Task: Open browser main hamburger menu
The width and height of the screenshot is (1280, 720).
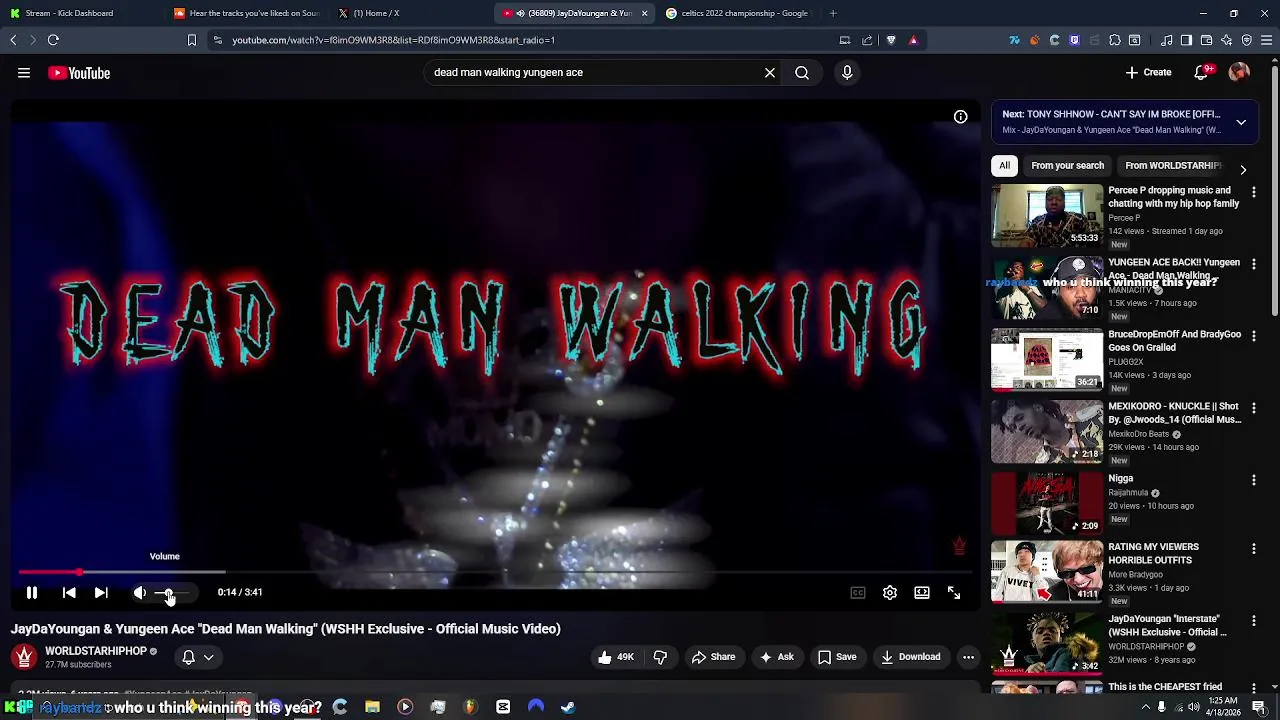Action: [1267, 40]
